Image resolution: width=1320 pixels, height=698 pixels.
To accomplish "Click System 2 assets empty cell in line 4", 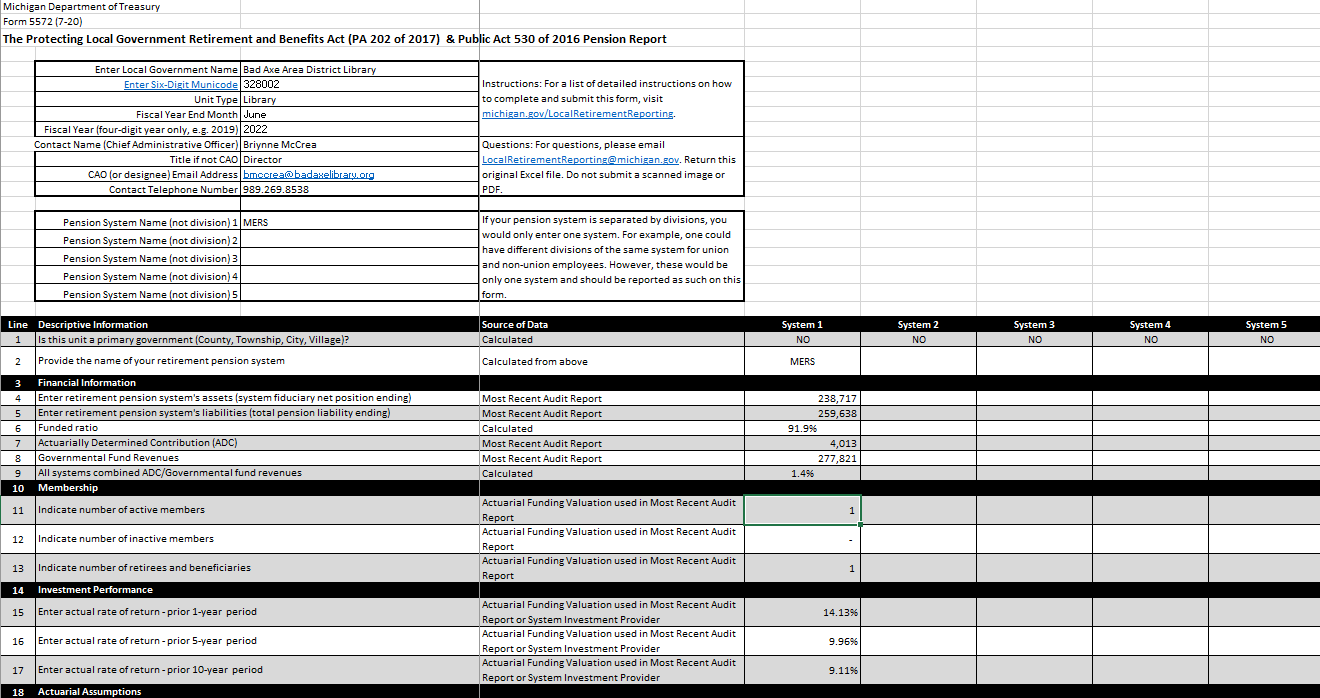I will 918,398.
